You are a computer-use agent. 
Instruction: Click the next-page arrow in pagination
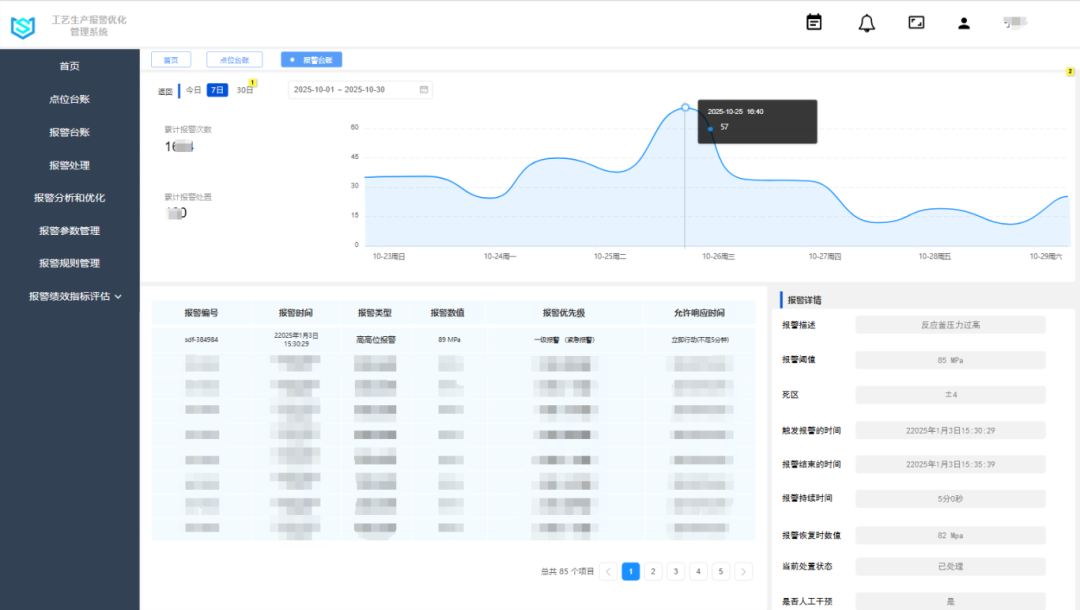pos(743,570)
